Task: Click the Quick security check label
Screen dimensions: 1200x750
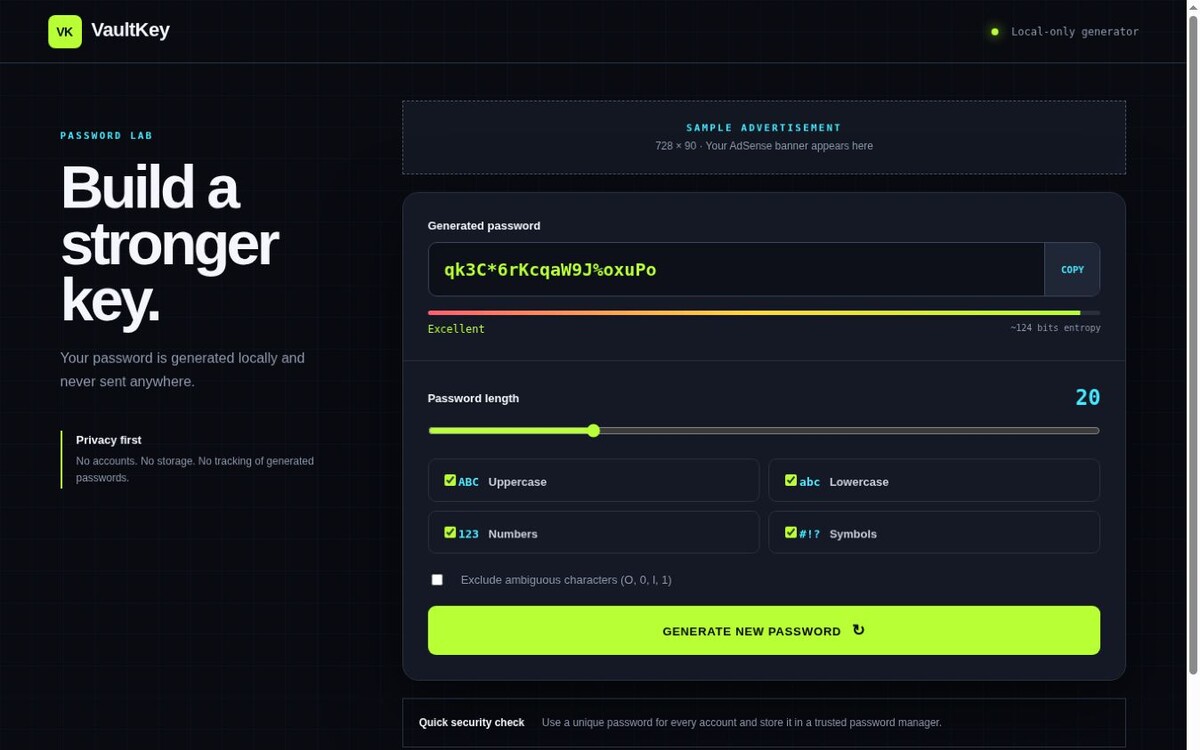Action: click(x=472, y=722)
